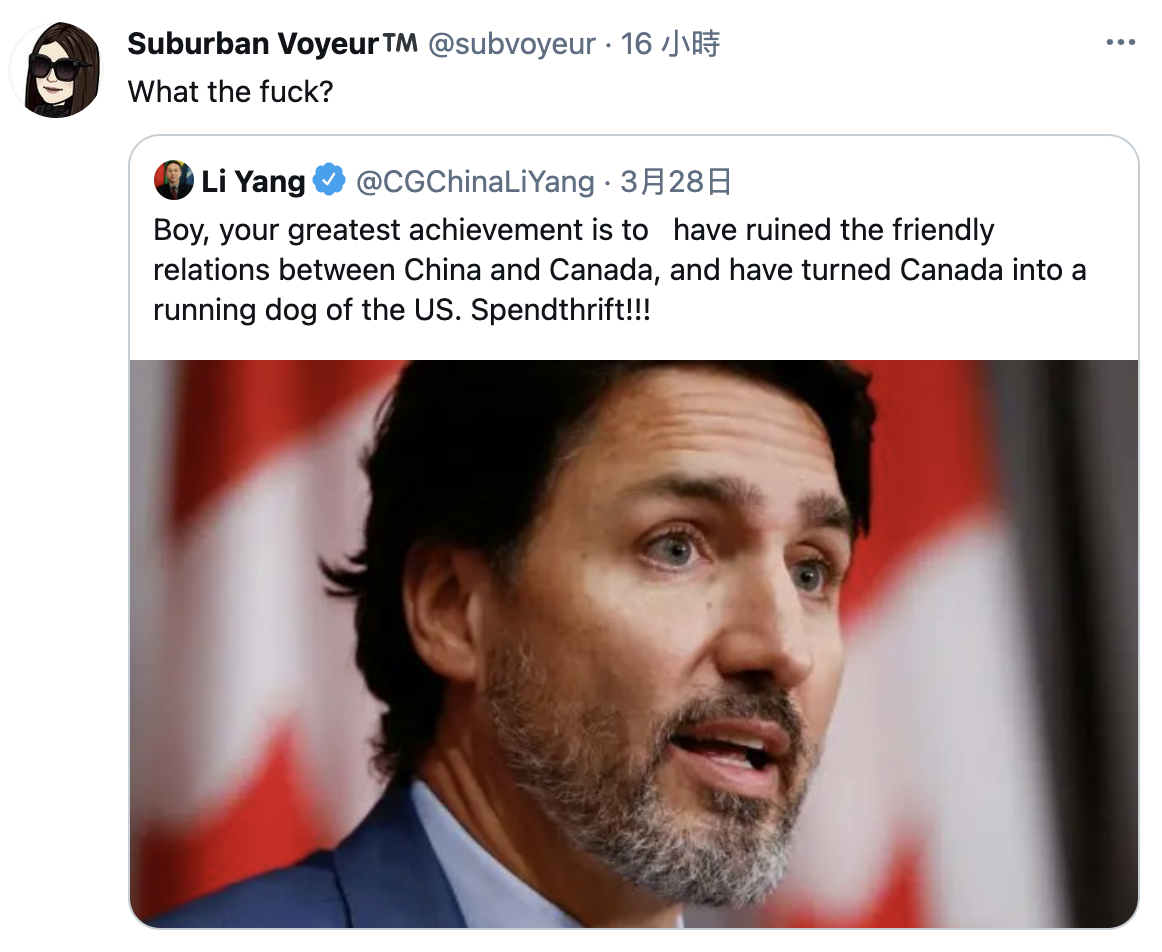Click the Li Yang profile avatar
1162x952 pixels.
point(173,181)
